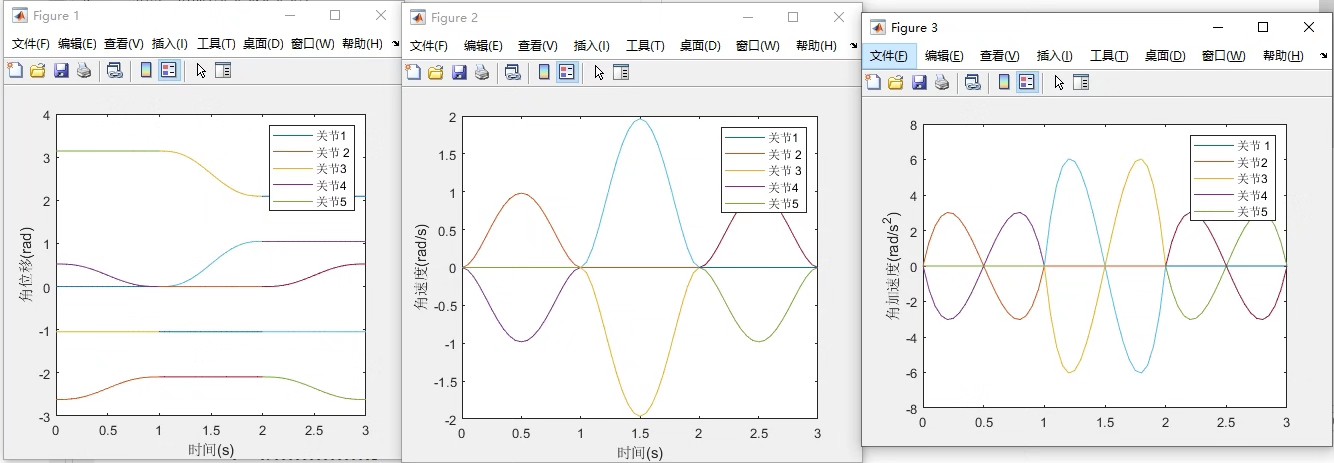The height and width of the screenshot is (463, 1334).
Task: Toggle Insert Legend in Figure 3
Action: pos(1026,82)
